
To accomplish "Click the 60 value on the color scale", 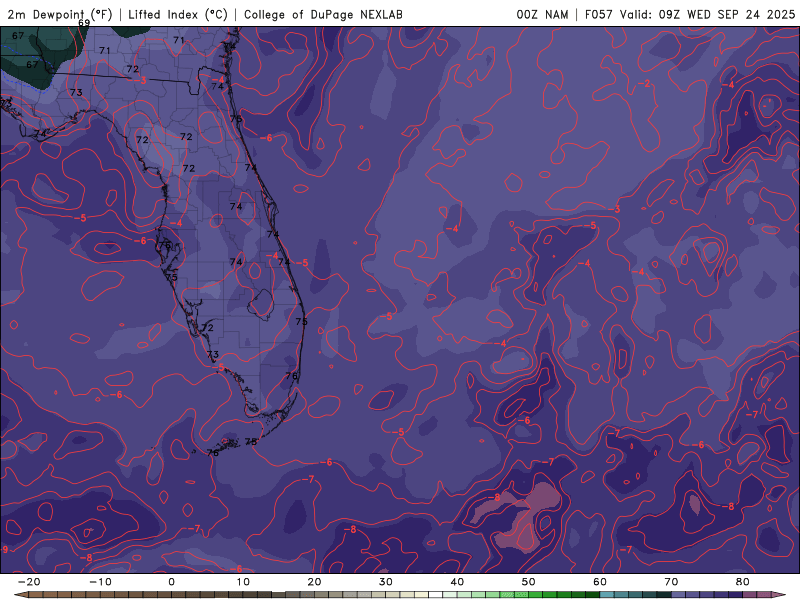I will click(600, 582).
